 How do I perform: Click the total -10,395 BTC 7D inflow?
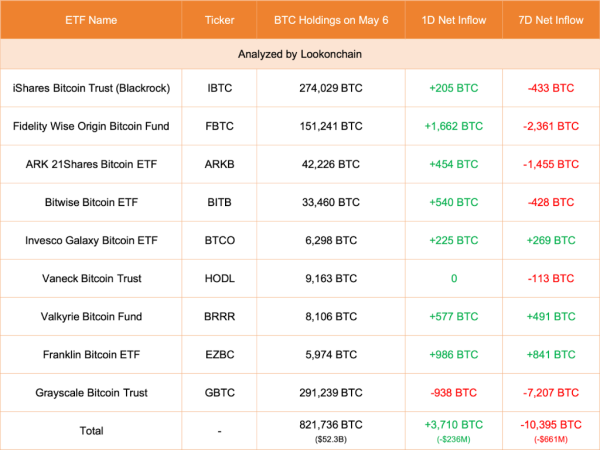(x=551, y=424)
